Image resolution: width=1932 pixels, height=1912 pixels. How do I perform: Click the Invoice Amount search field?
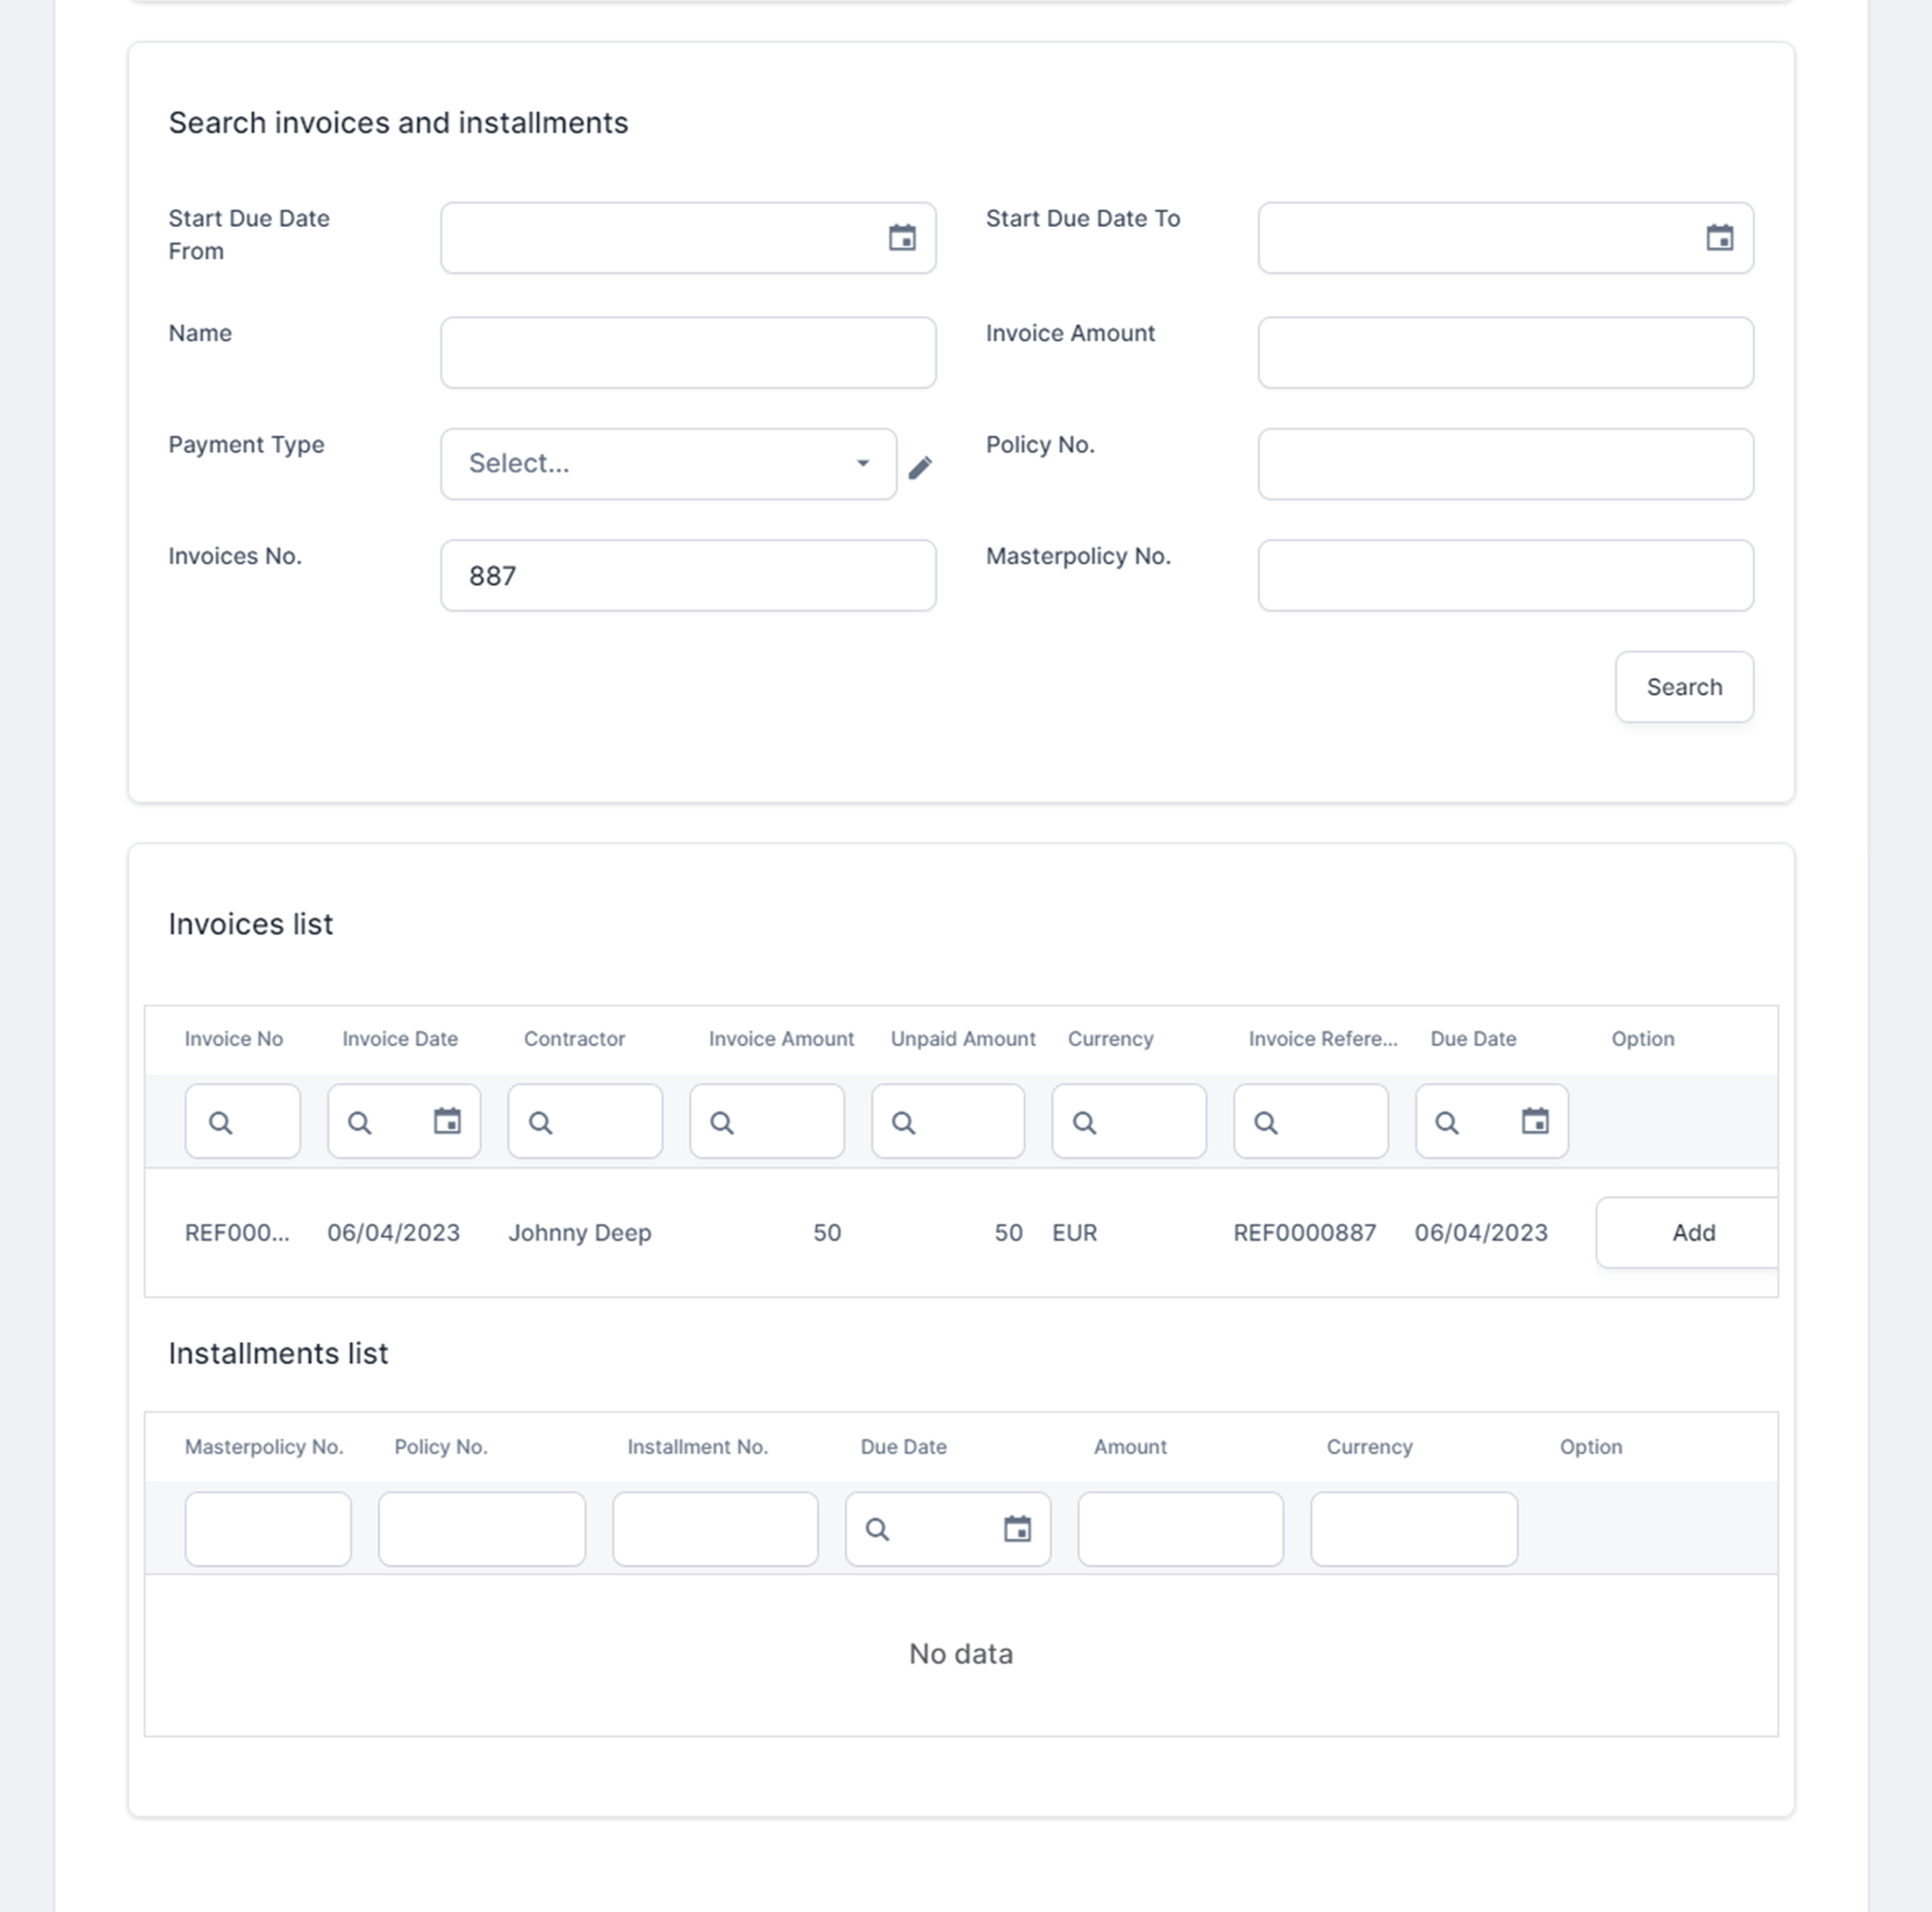(1505, 353)
